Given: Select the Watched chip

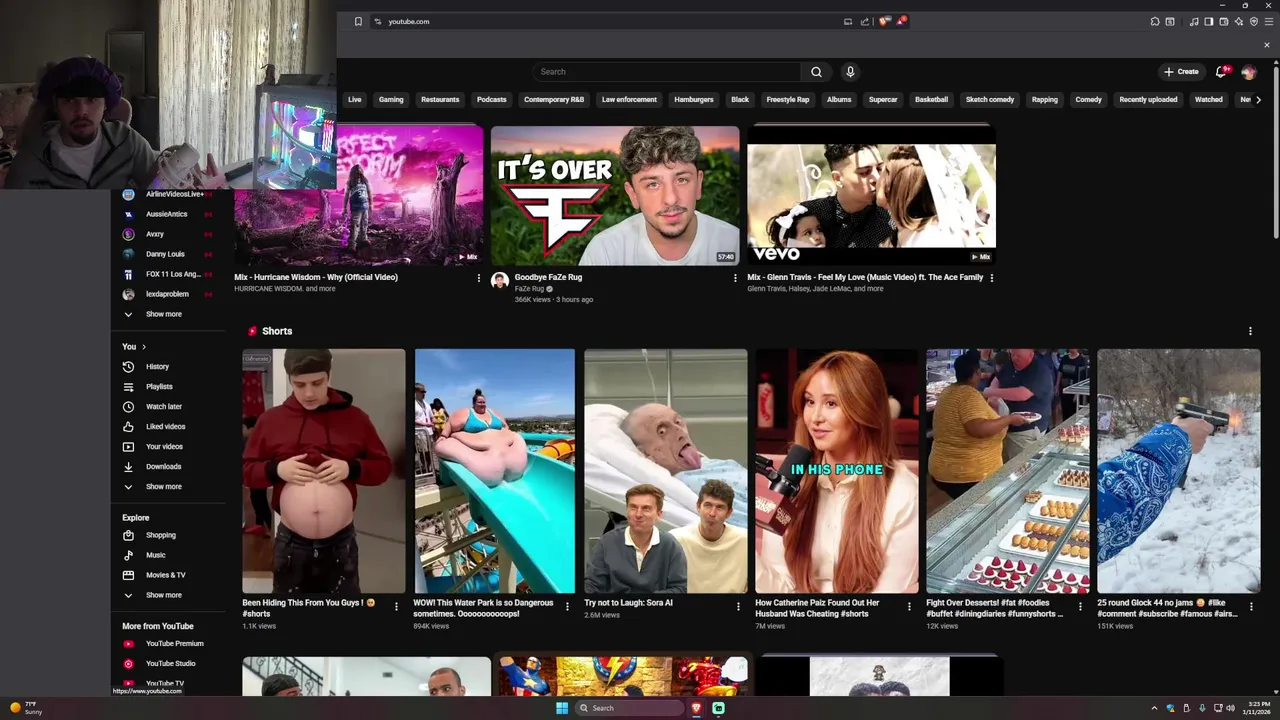Looking at the screenshot, I should [1209, 100].
